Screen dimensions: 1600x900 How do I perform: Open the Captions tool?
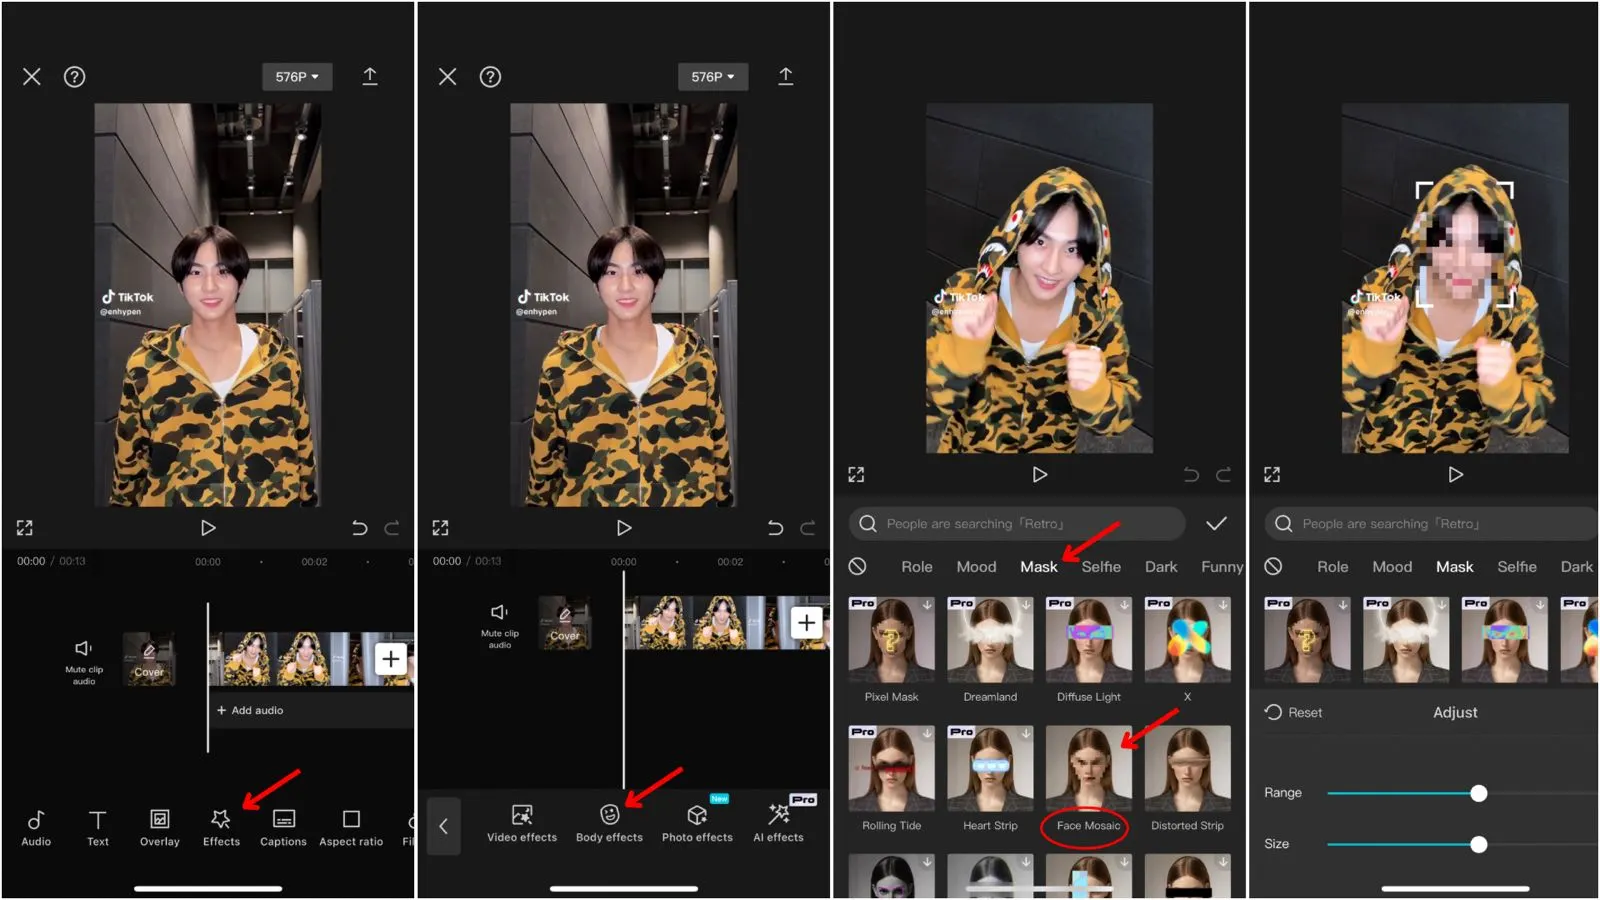click(x=283, y=826)
